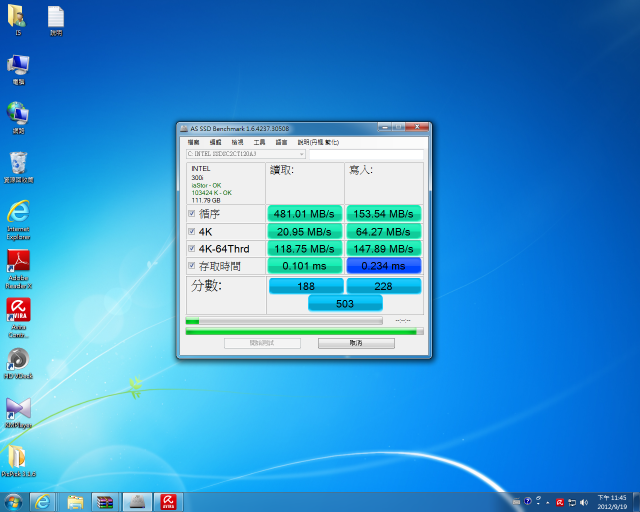Open the C: INTEL SSD drive dropdown
The height and width of the screenshot is (512, 640).
pos(246,154)
